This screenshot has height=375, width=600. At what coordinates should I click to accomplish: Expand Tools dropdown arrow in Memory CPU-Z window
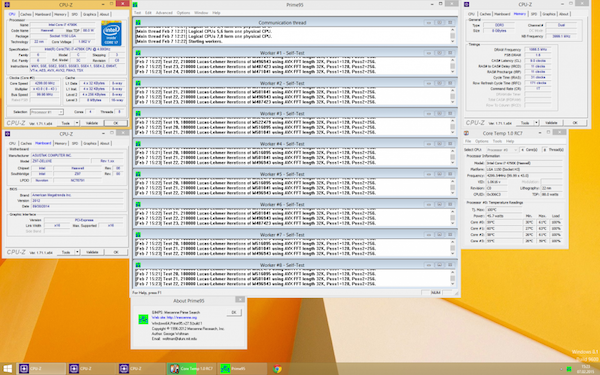(x=536, y=122)
